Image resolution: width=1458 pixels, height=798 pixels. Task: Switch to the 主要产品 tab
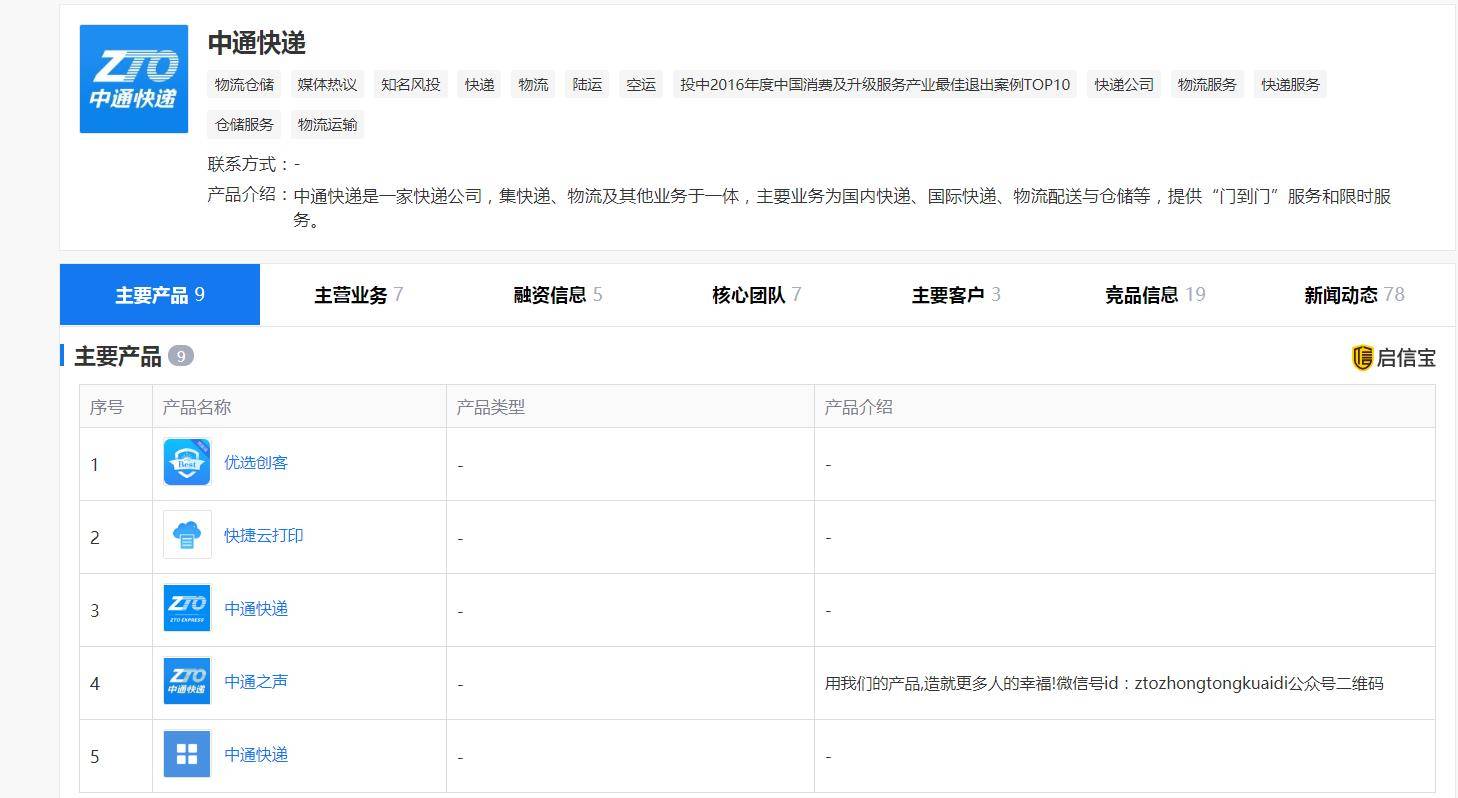coord(160,295)
